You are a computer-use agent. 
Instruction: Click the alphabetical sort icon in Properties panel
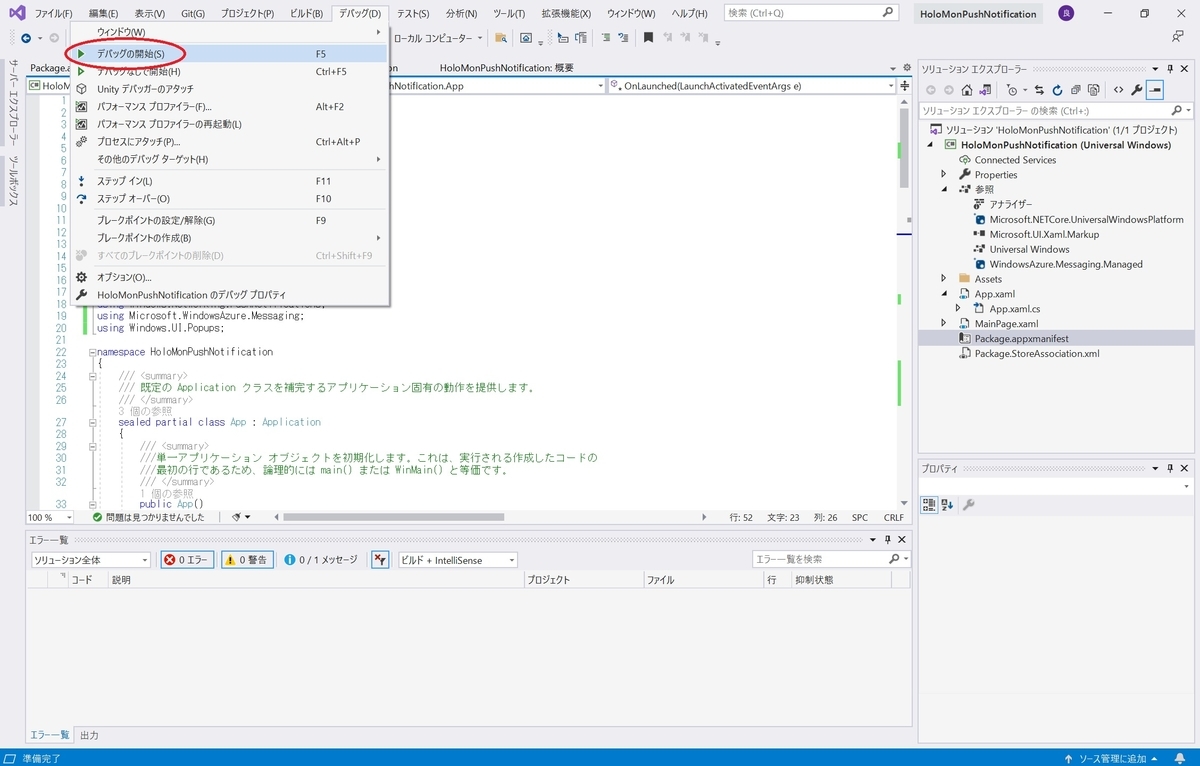(947, 505)
